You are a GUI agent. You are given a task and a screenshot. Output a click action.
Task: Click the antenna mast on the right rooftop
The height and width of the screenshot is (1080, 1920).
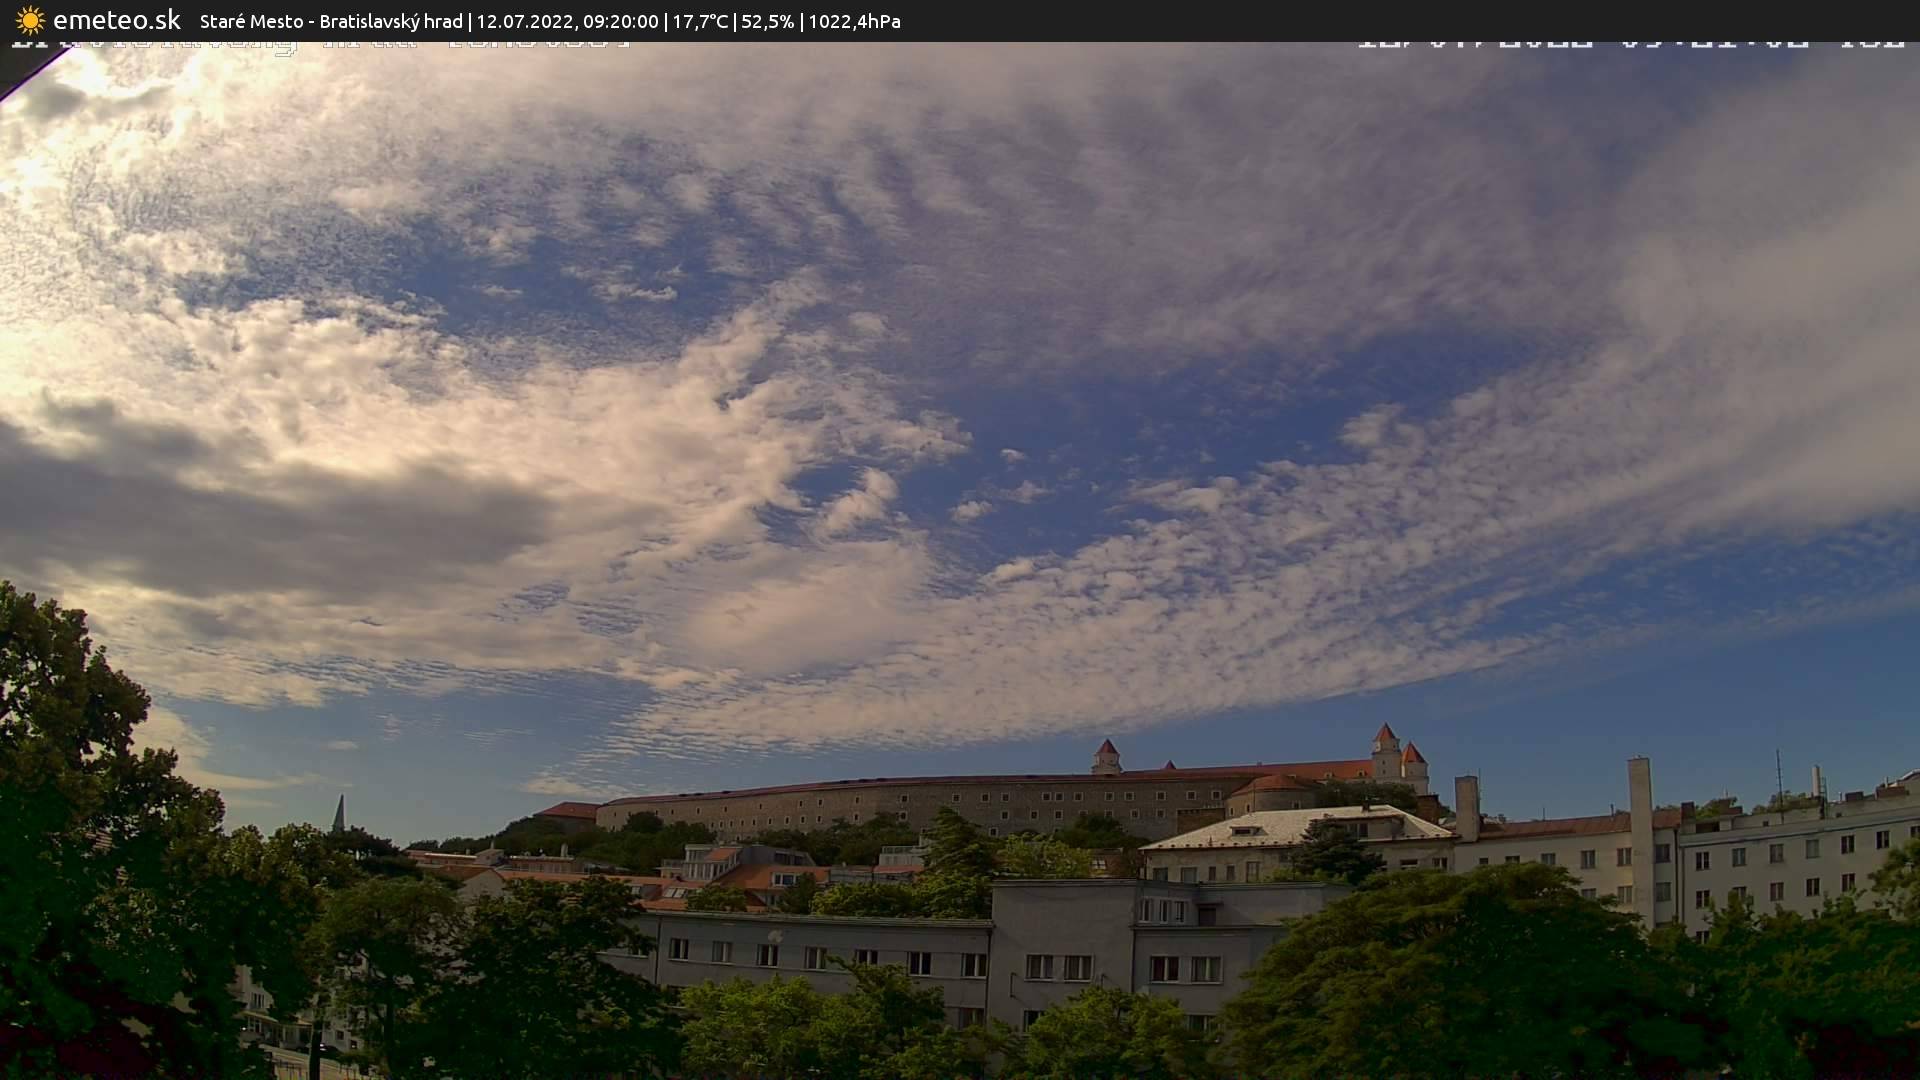(1779, 774)
